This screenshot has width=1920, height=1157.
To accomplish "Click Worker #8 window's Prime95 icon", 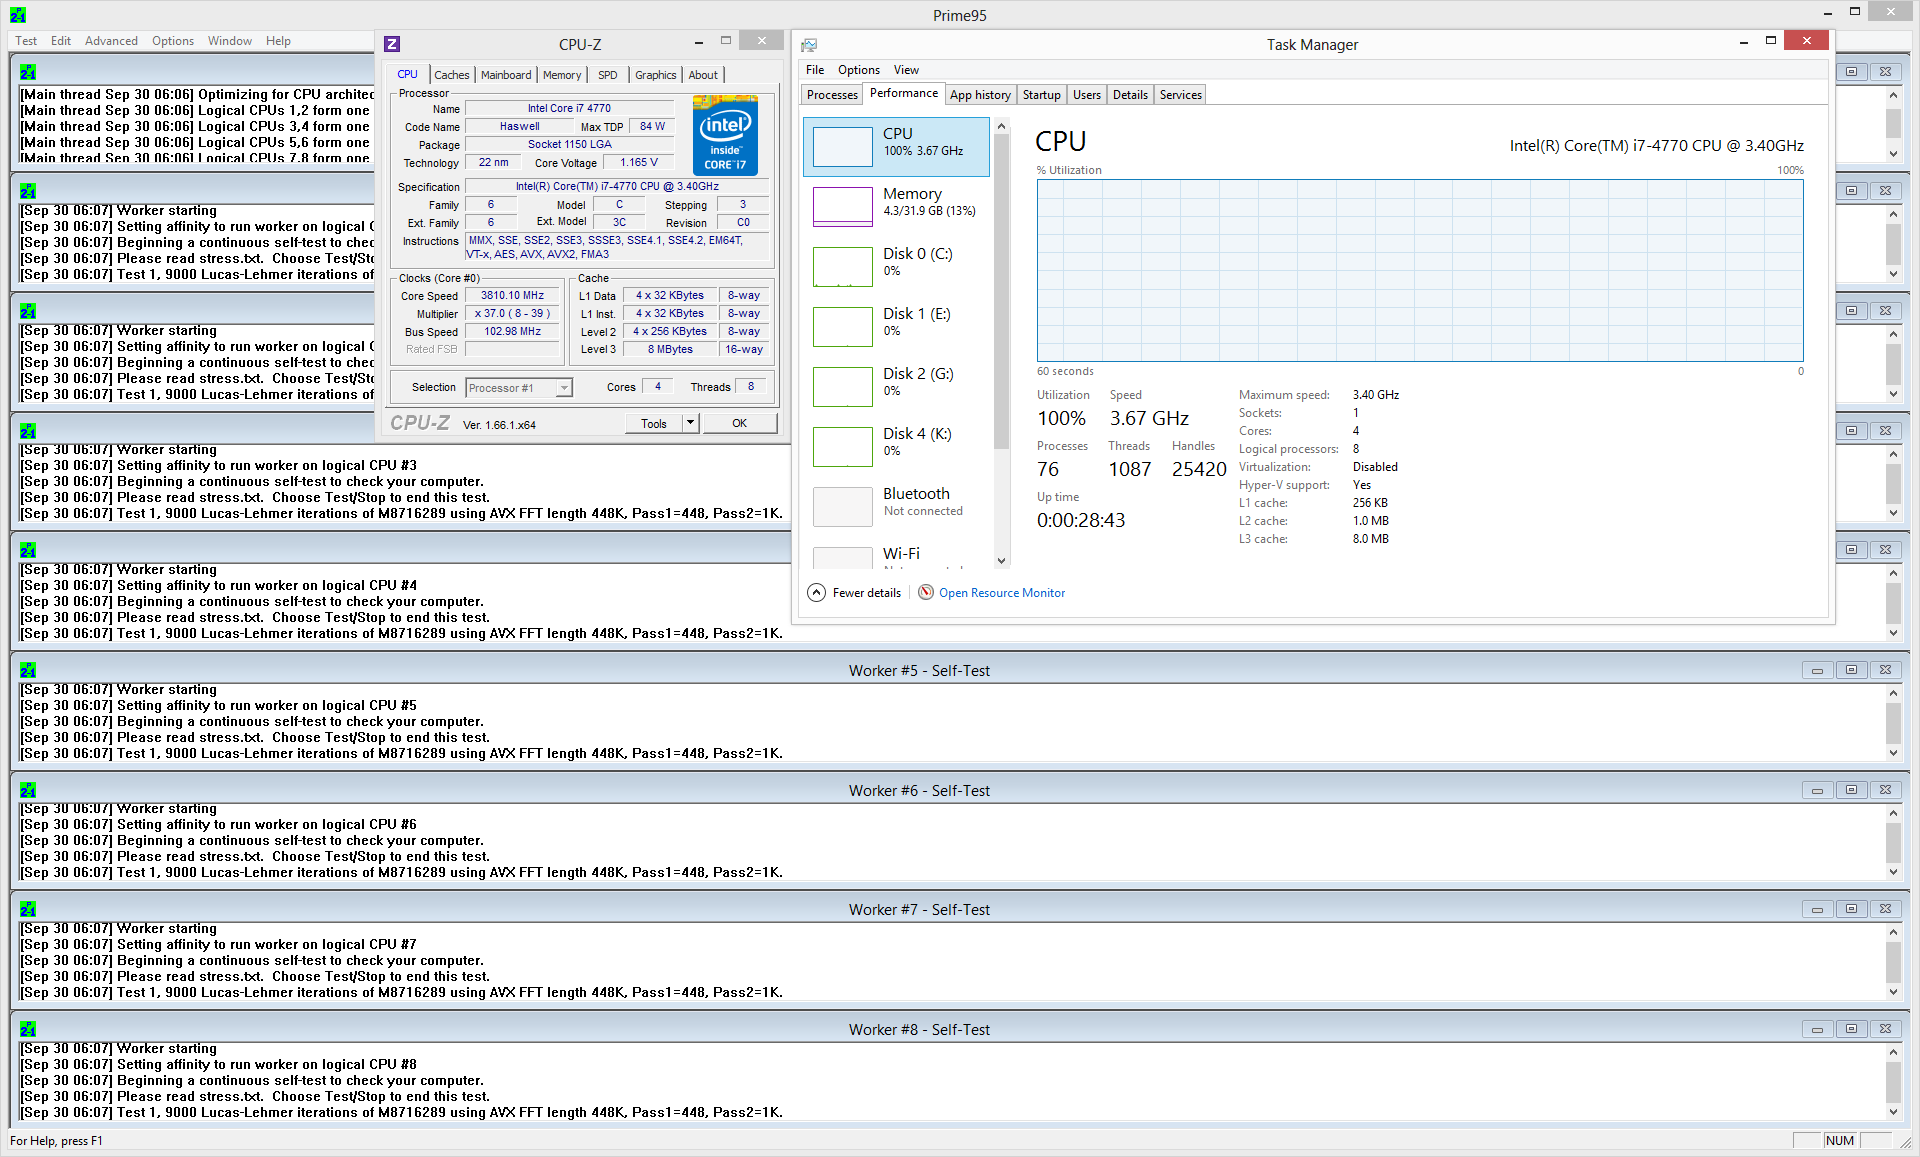I will pyautogui.click(x=28, y=1029).
